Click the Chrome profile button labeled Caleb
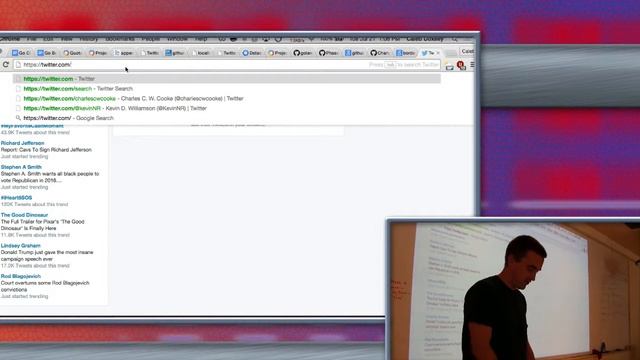Screen dimensions: 640x360 [467, 51]
